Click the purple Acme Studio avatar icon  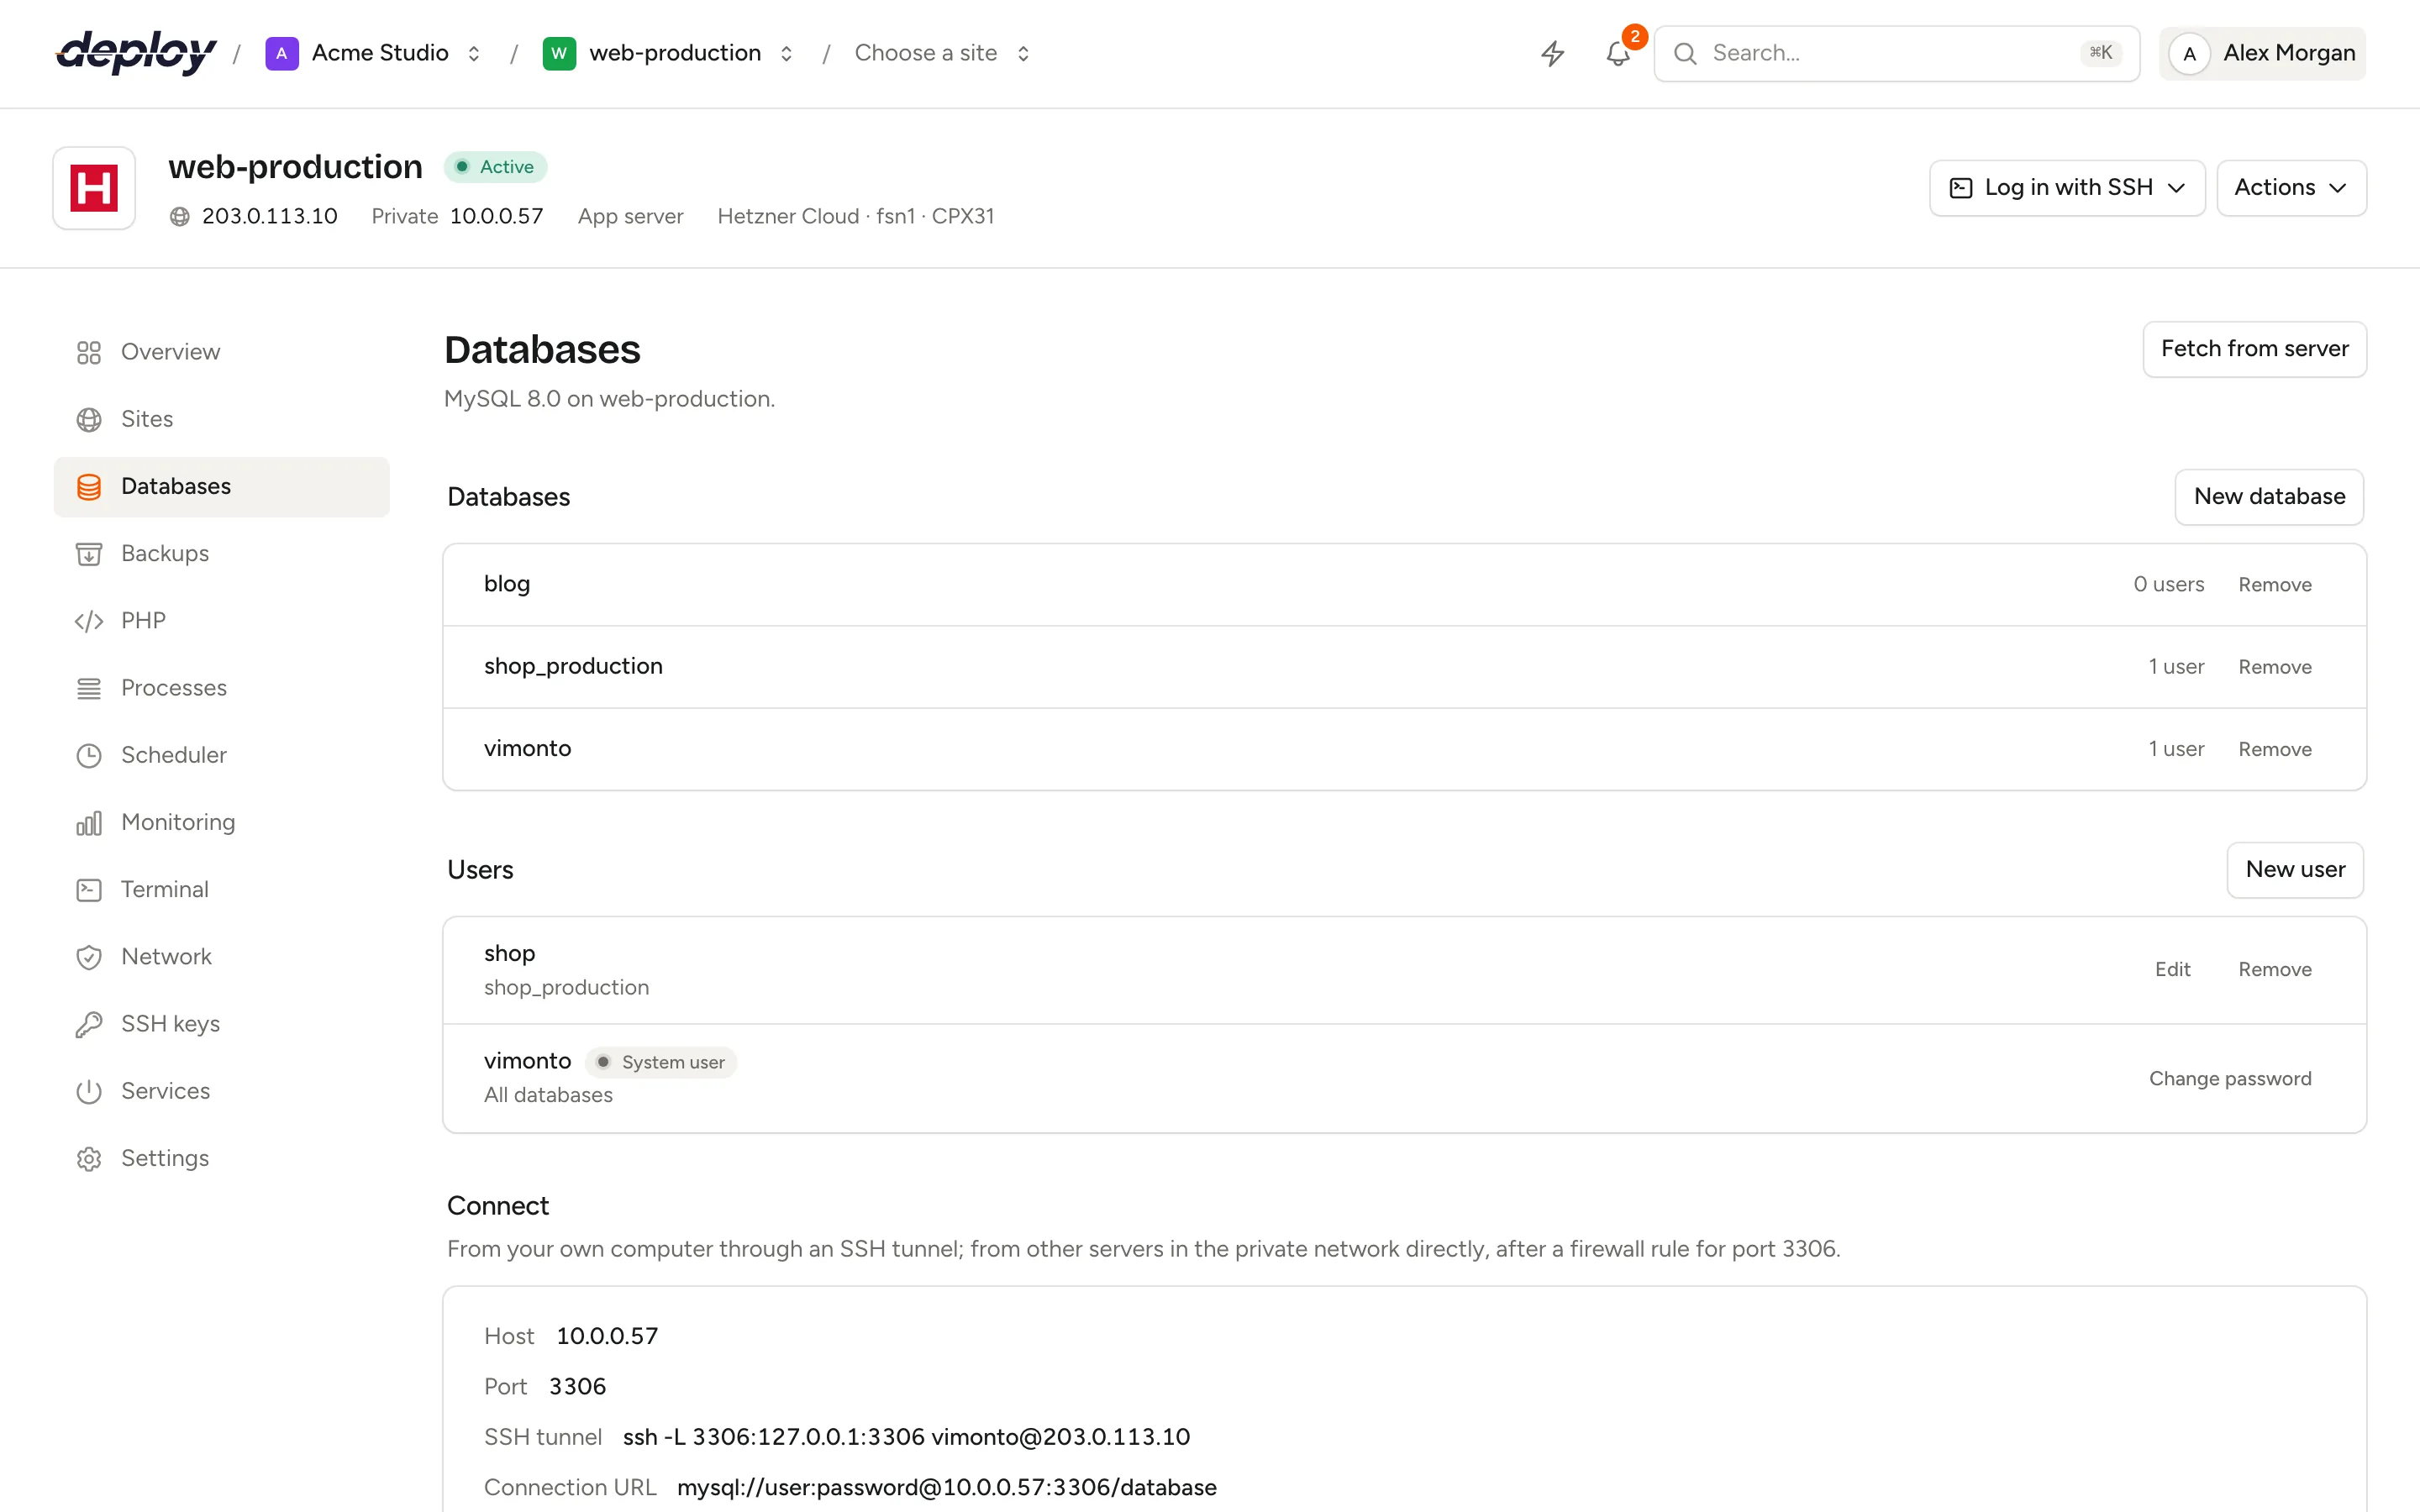tap(282, 53)
